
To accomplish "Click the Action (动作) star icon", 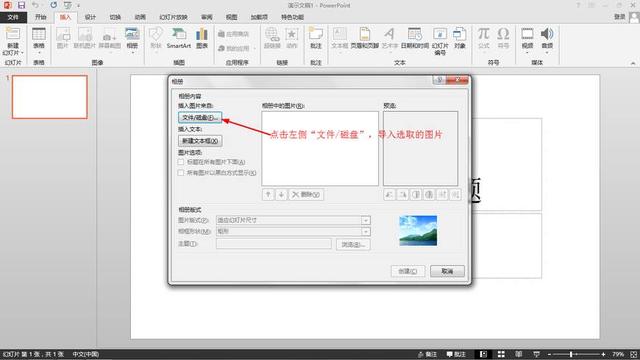I will [291, 38].
